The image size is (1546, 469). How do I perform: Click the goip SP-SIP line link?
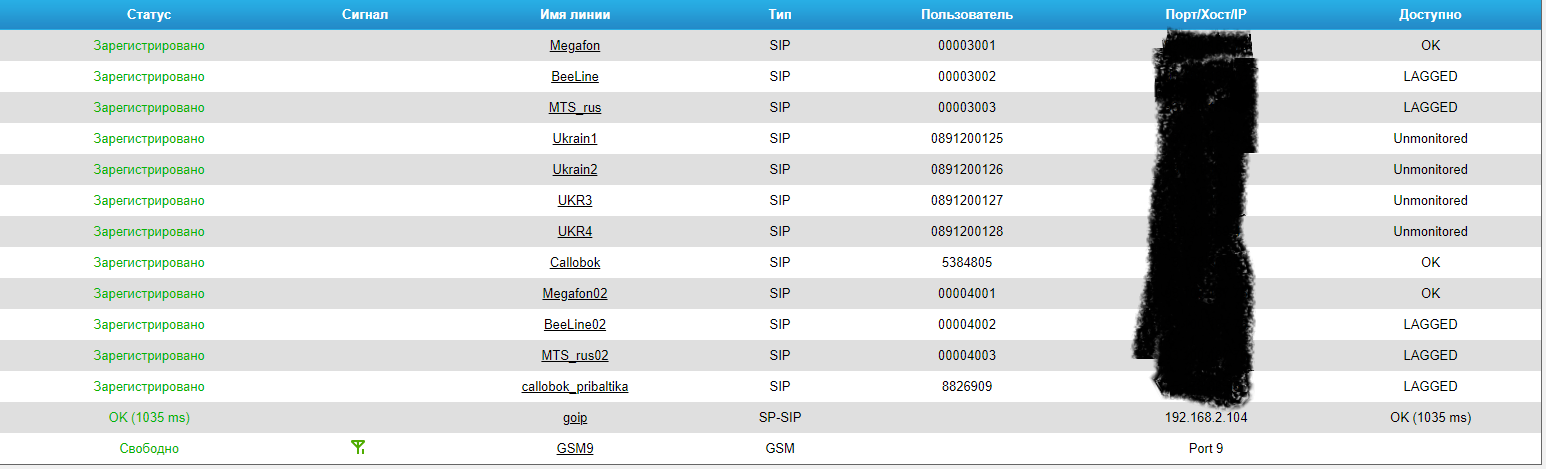click(x=575, y=417)
